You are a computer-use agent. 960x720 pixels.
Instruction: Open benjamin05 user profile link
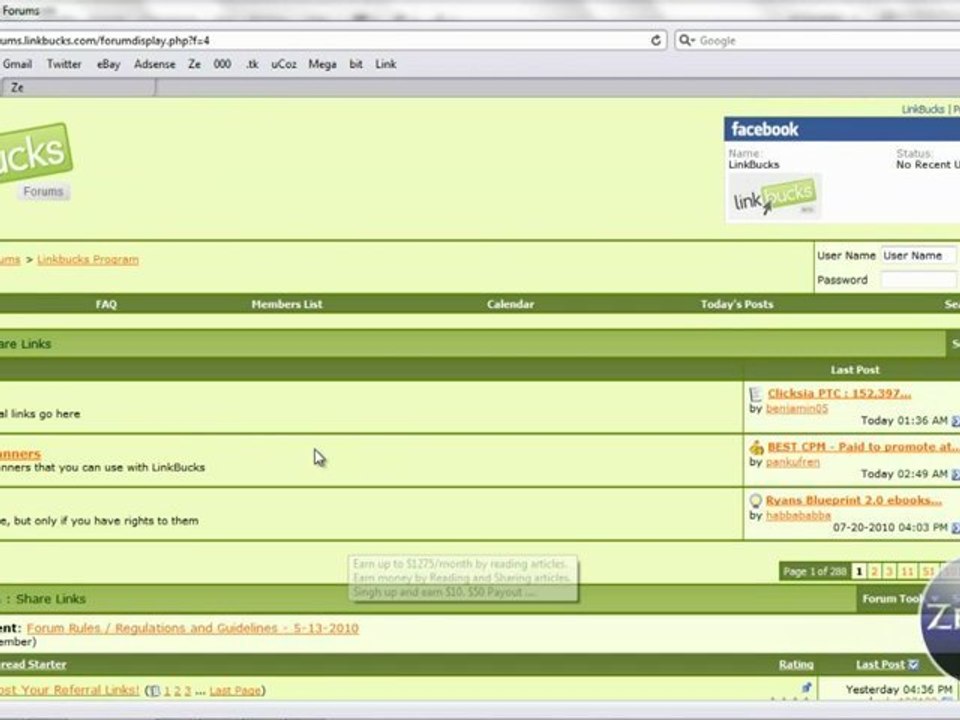[x=797, y=408]
